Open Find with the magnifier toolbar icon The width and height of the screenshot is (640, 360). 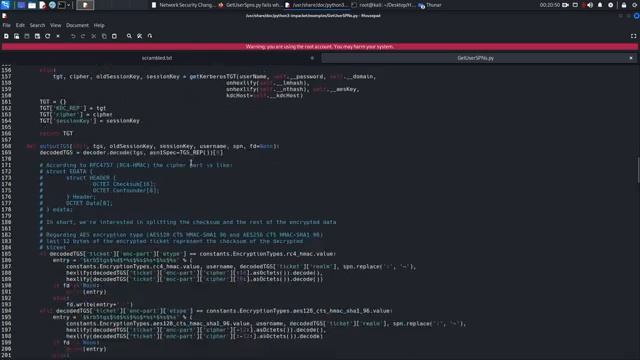tap(129, 36)
